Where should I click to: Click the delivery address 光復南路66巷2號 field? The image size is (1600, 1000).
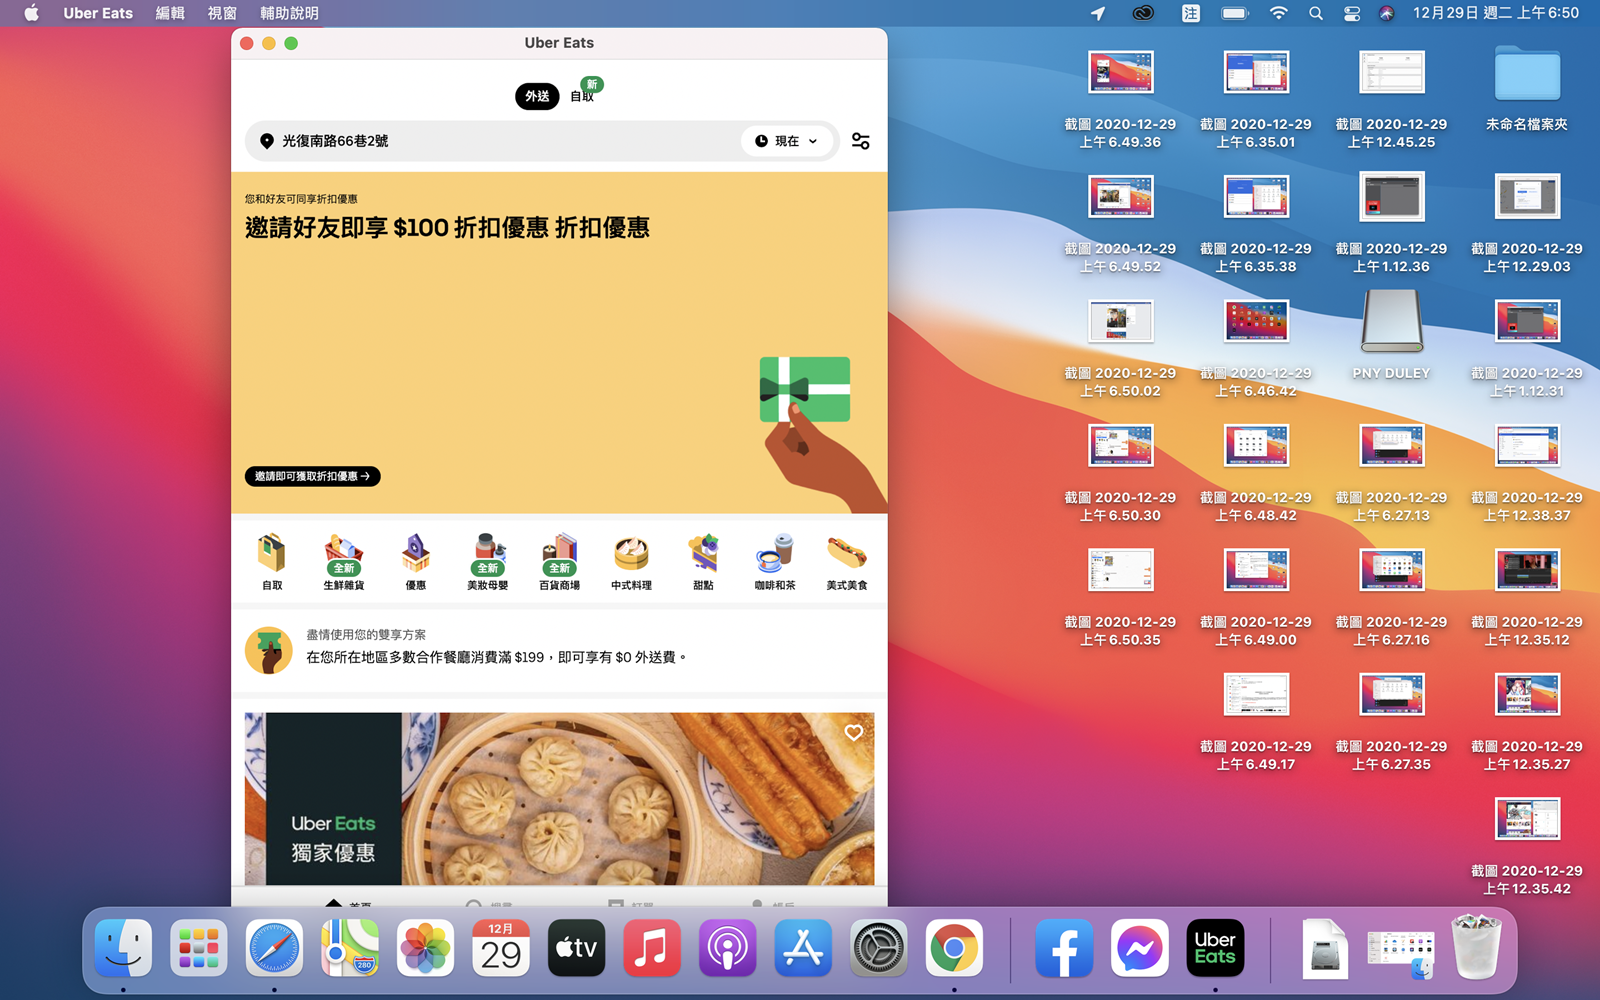(x=400, y=141)
